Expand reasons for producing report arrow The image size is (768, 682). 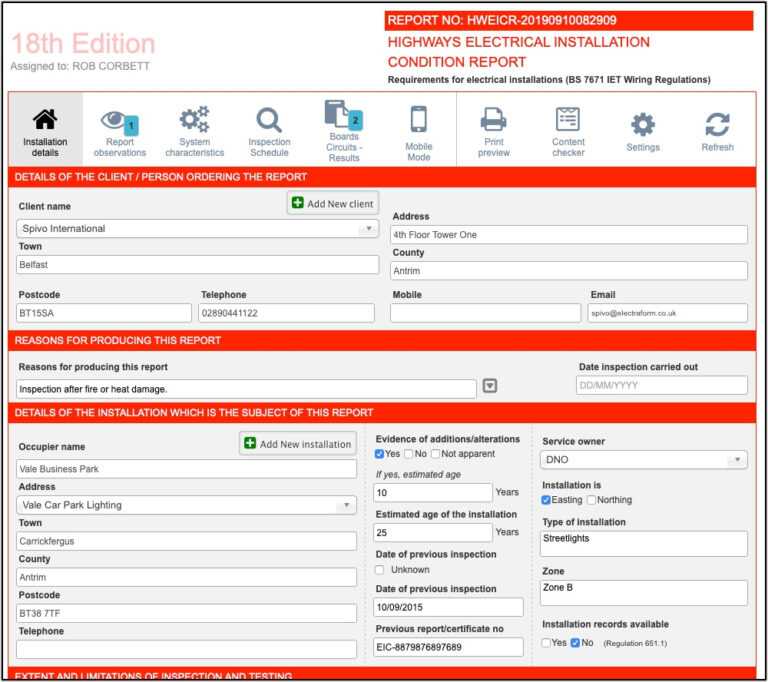point(490,386)
